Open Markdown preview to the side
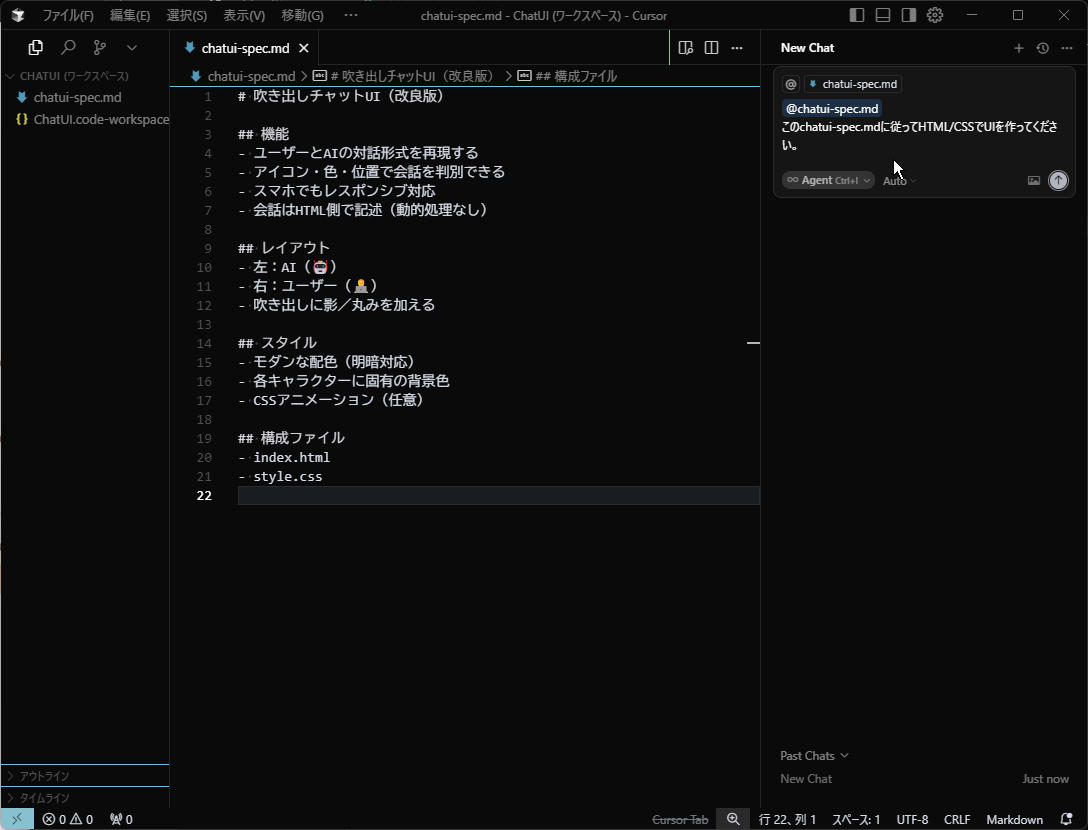This screenshot has height=830, width=1088. click(685, 47)
